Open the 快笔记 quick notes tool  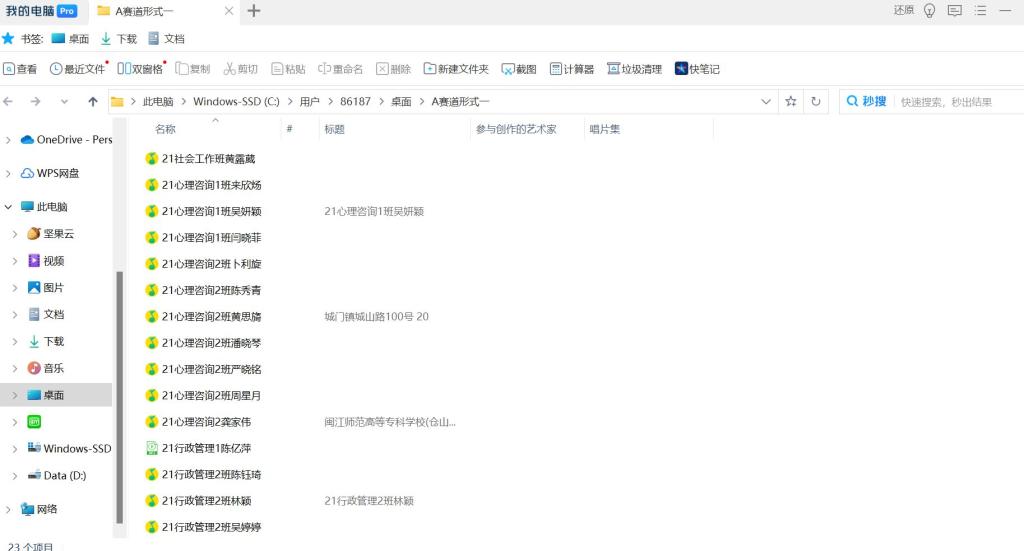697,69
